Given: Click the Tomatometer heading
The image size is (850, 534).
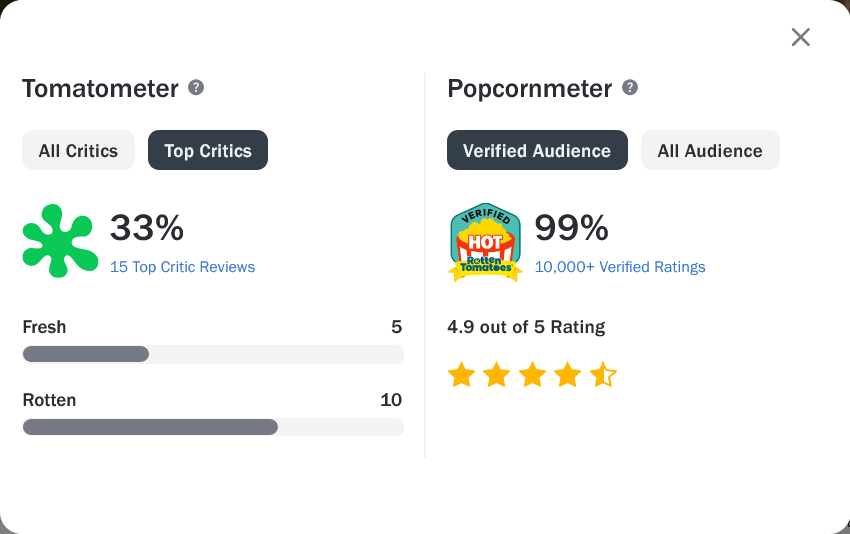Looking at the screenshot, I should (100, 88).
